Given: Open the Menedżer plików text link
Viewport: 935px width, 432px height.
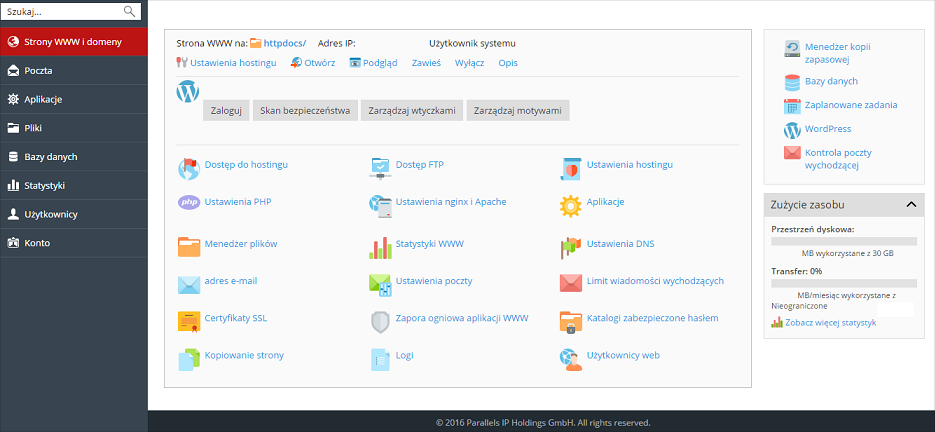Looking at the screenshot, I should pos(241,243).
